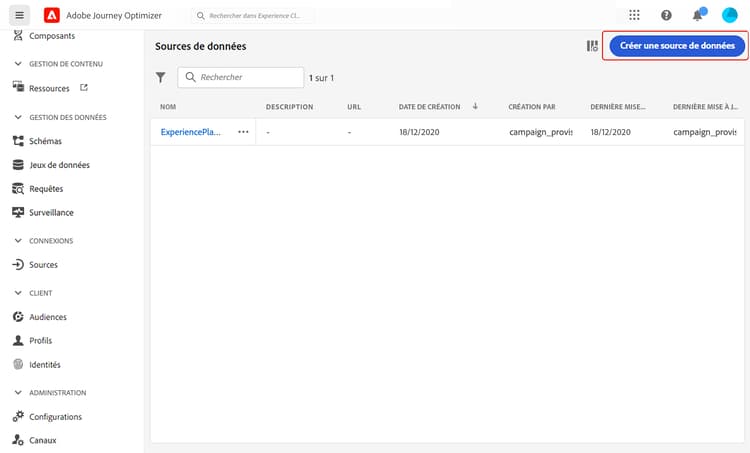Image resolution: width=750 pixels, height=453 pixels.
Task: Open the filter funnel icon
Action: pyautogui.click(x=161, y=77)
